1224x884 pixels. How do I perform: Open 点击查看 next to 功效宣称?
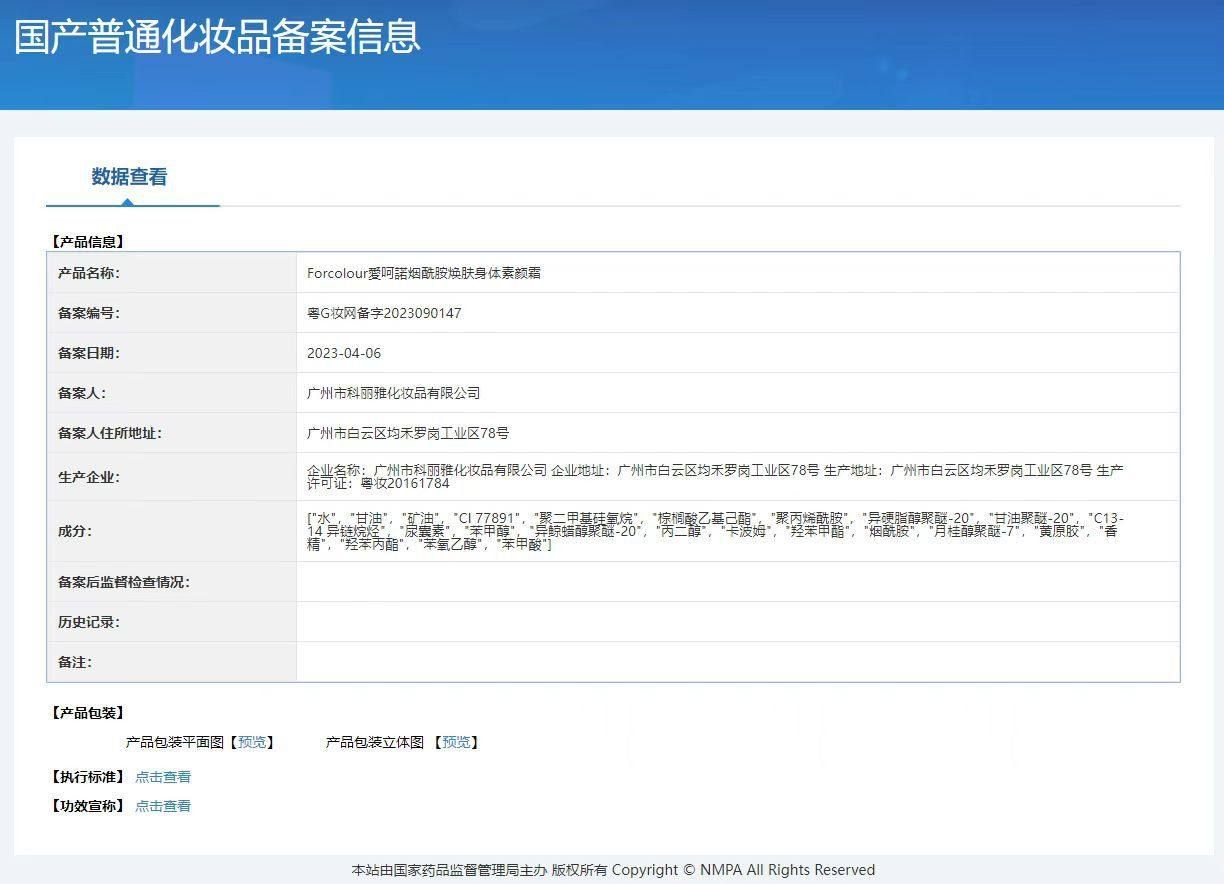(x=163, y=806)
